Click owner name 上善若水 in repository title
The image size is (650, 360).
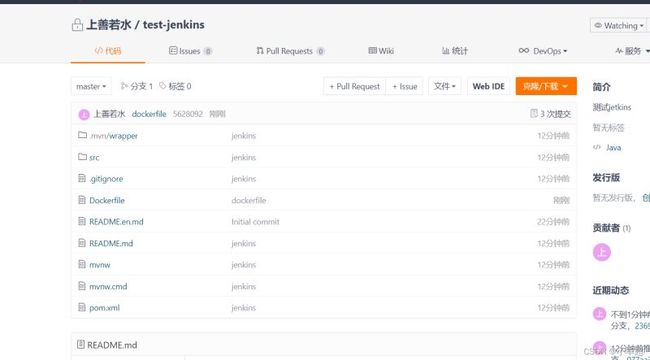tap(108, 25)
